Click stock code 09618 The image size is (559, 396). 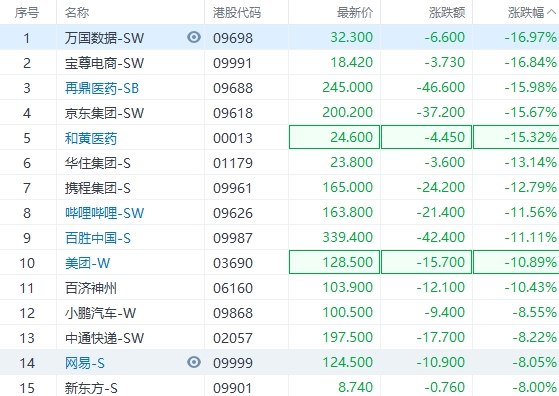[233, 113]
